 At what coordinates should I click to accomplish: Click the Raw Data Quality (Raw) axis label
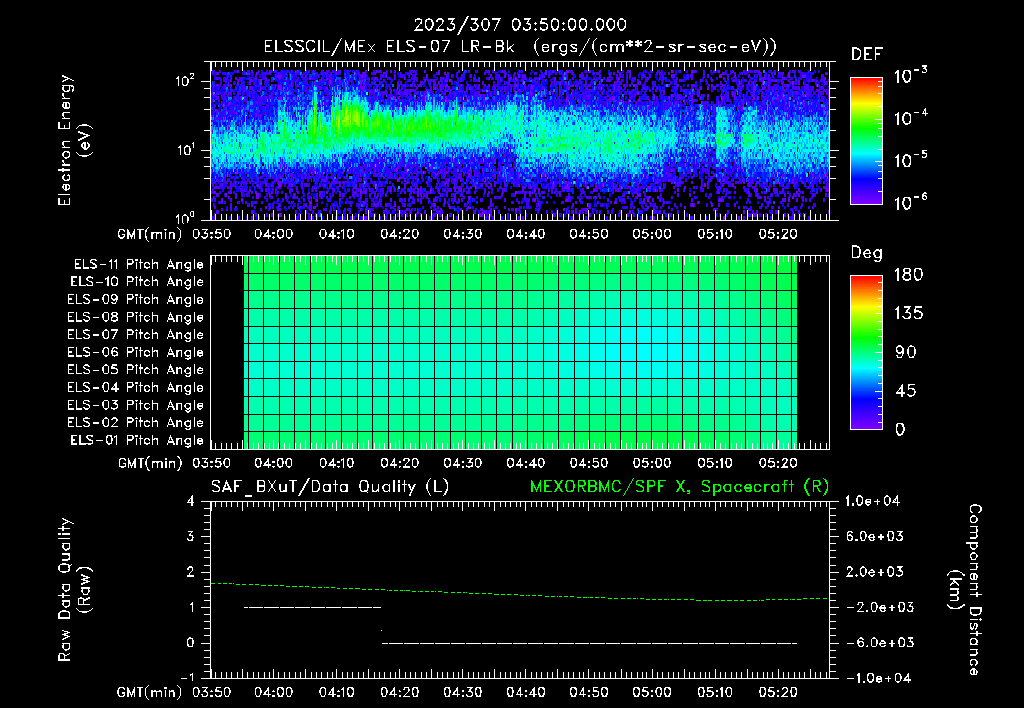click(x=74, y=590)
